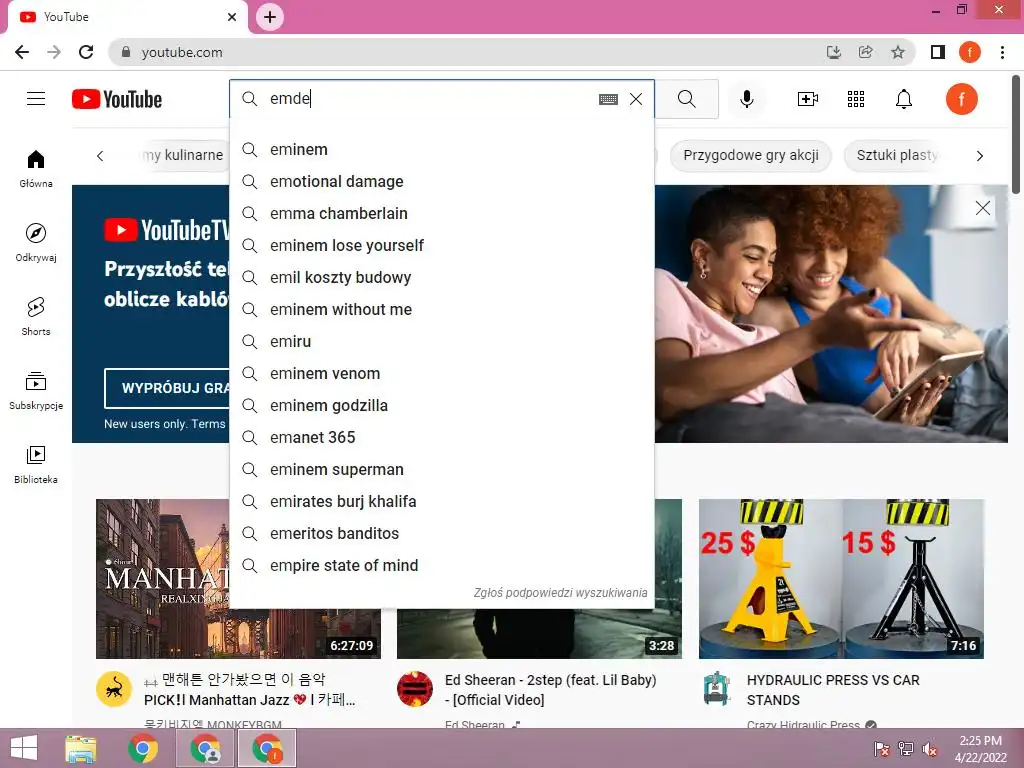Open the Manhattan Jazz video thumbnail
Viewport: 1024px width, 768px height.
pos(163,579)
